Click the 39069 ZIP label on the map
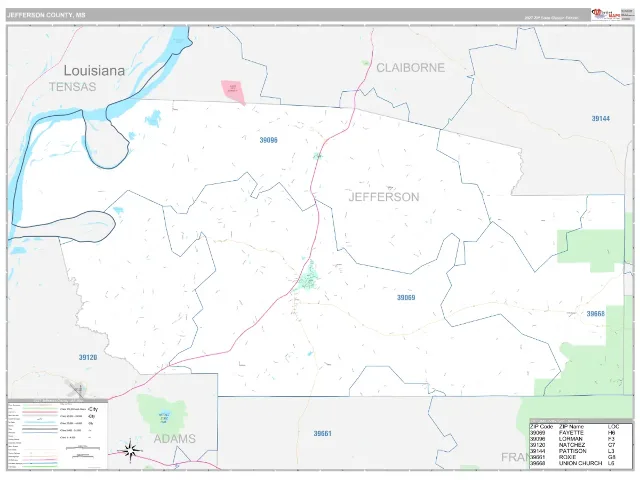The width and height of the screenshot is (640, 480). [406, 298]
